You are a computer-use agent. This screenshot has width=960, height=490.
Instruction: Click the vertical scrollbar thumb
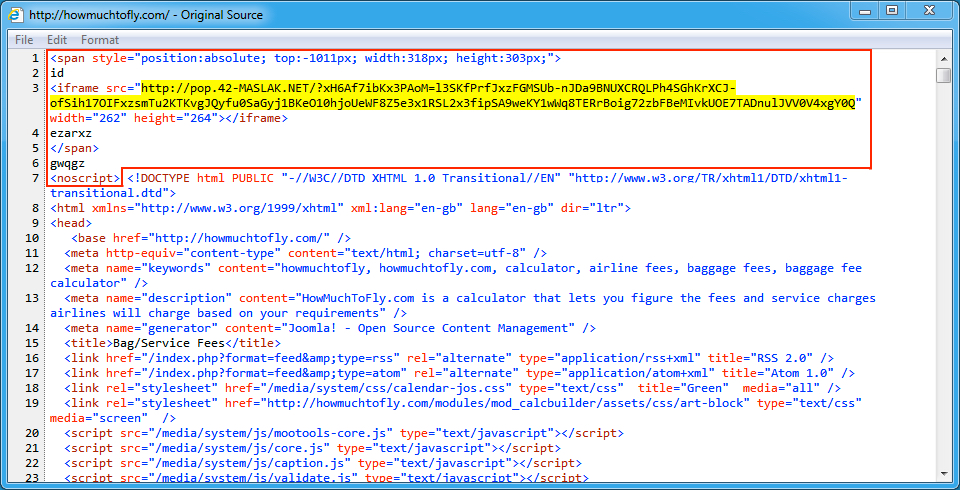coord(943,75)
